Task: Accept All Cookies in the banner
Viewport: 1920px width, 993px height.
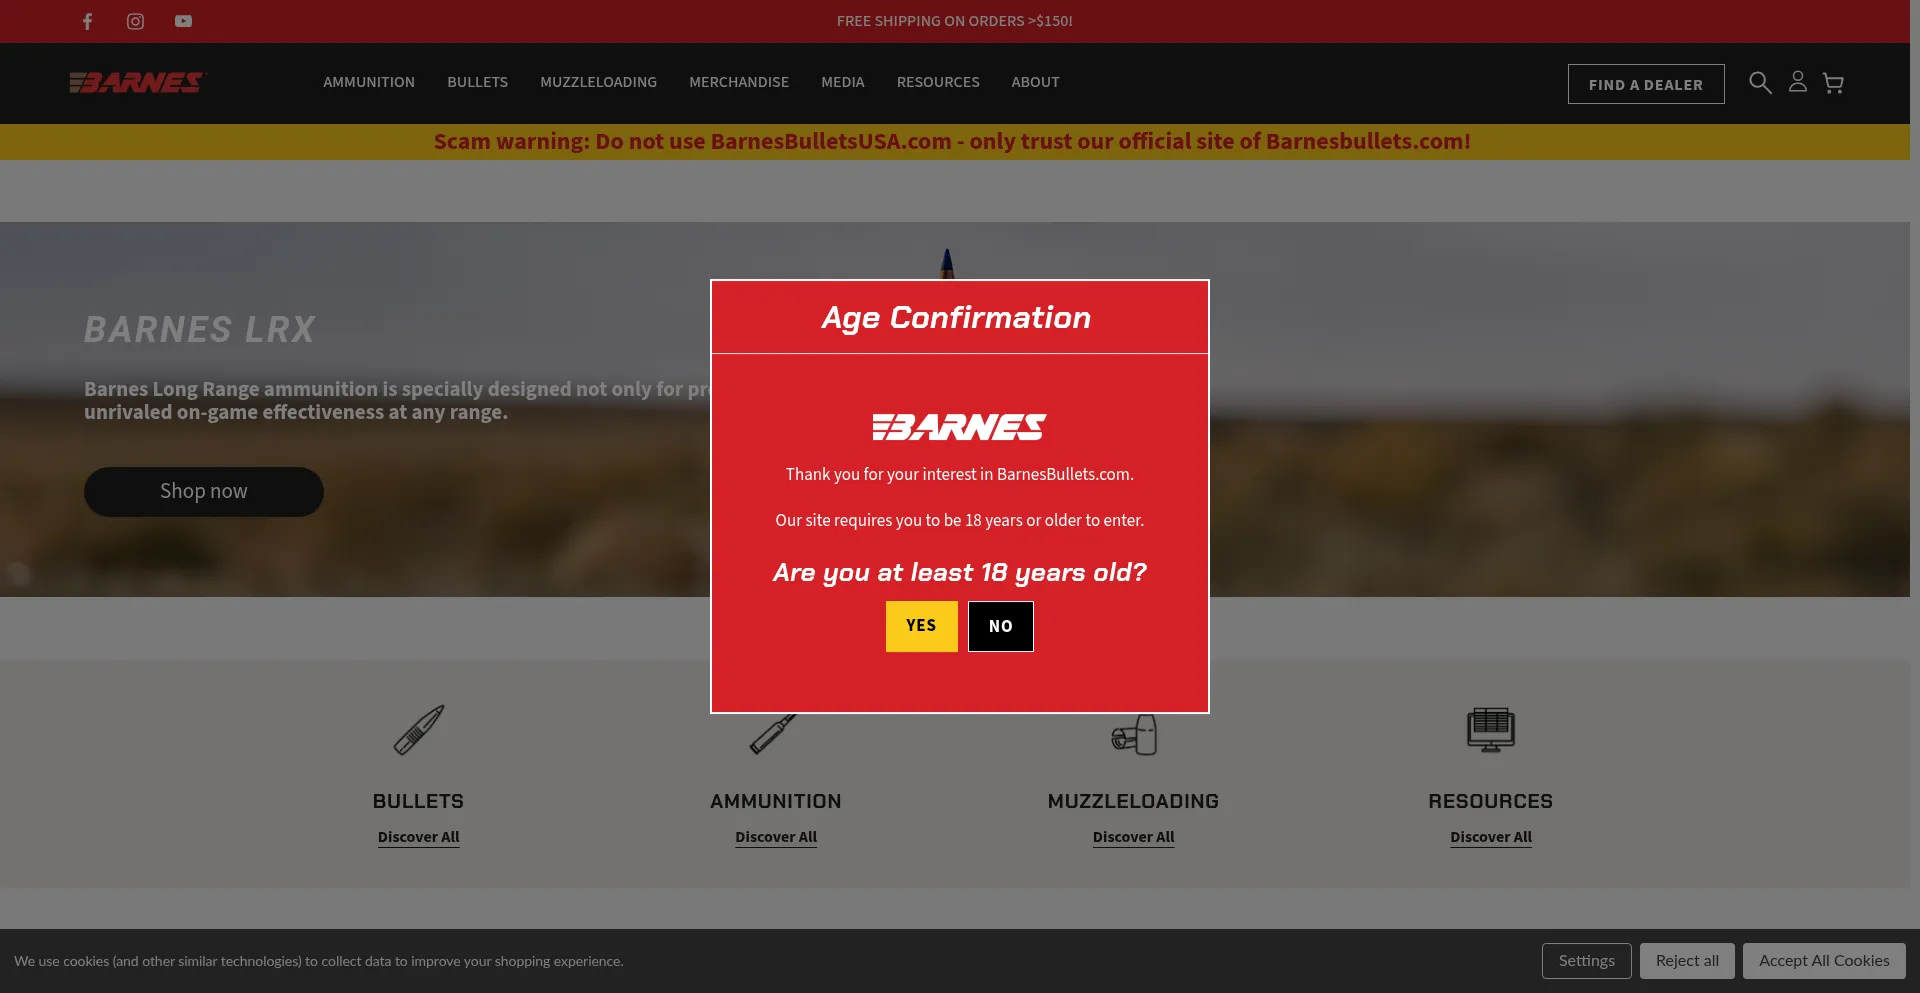Action: pos(1823,961)
